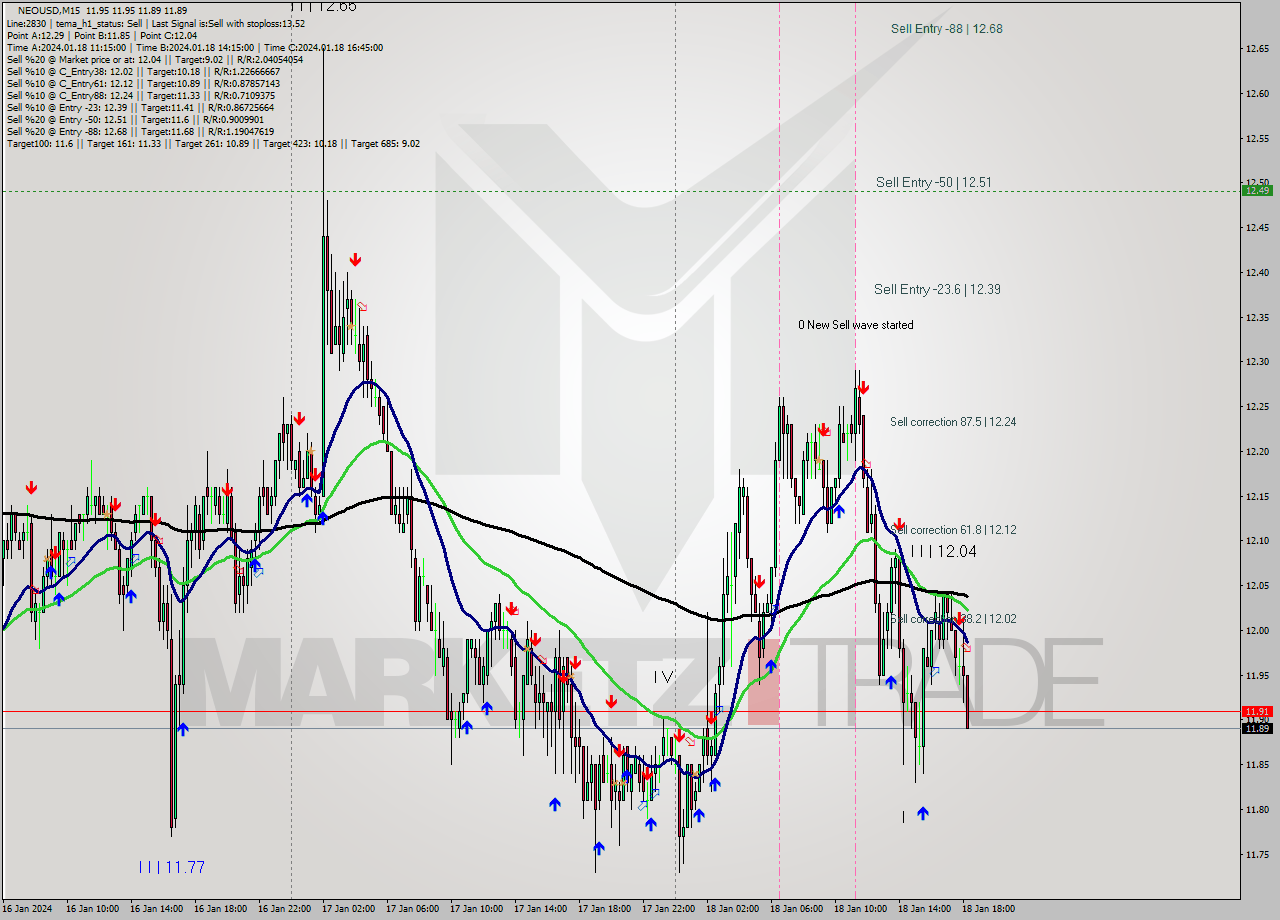This screenshot has height=920, width=1280.
Task: Click the '16 Jan 2024' time axis label
Action: (x=27, y=909)
